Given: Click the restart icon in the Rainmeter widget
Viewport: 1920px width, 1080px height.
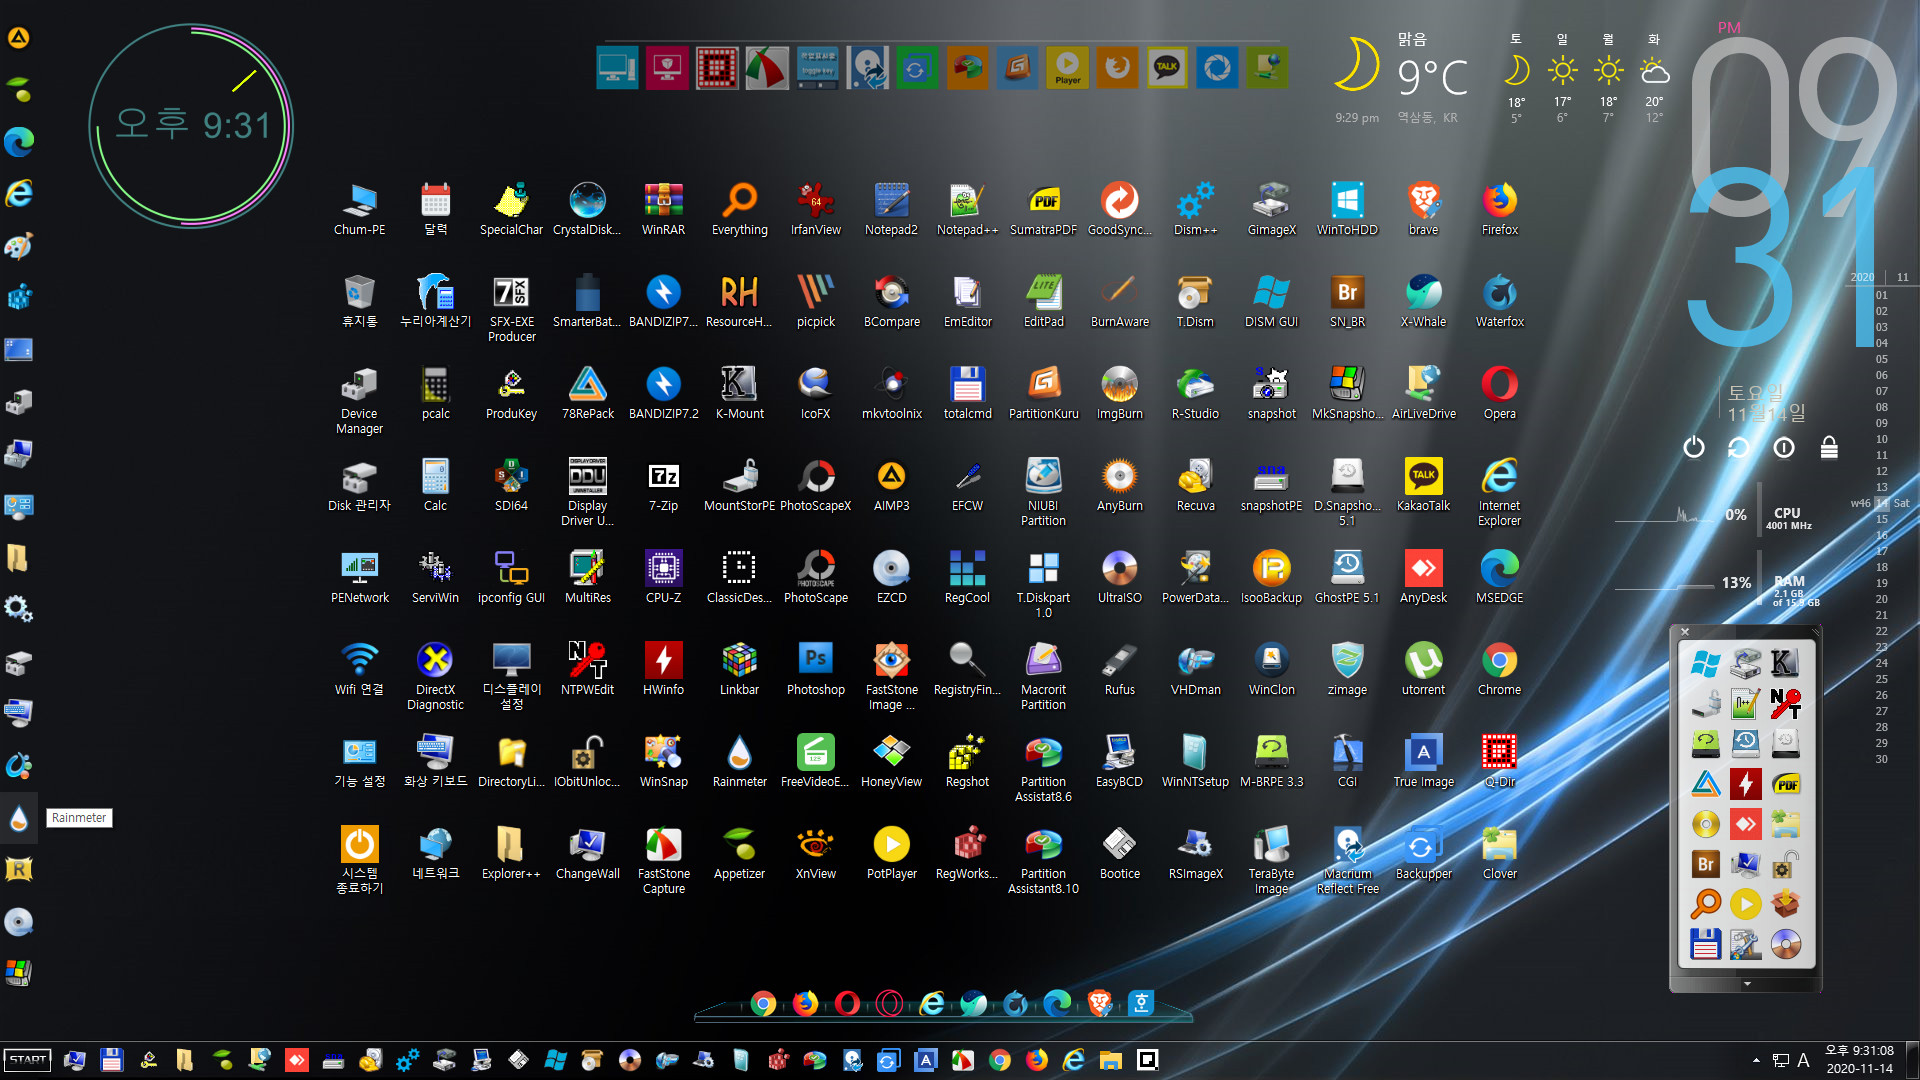Looking at the screenshot, I should point(1738,447).
